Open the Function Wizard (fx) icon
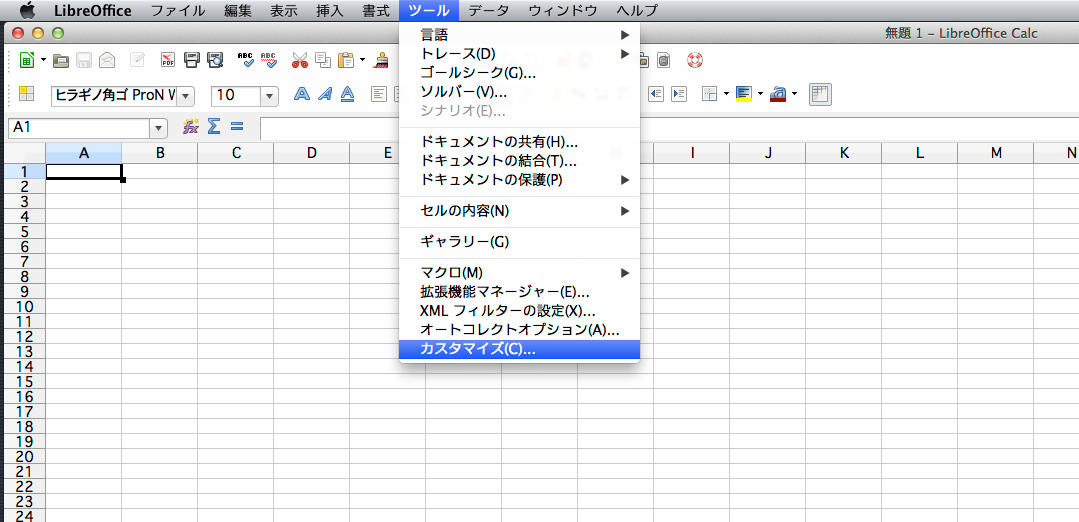The image size is (1079, 522). point(190,127)
